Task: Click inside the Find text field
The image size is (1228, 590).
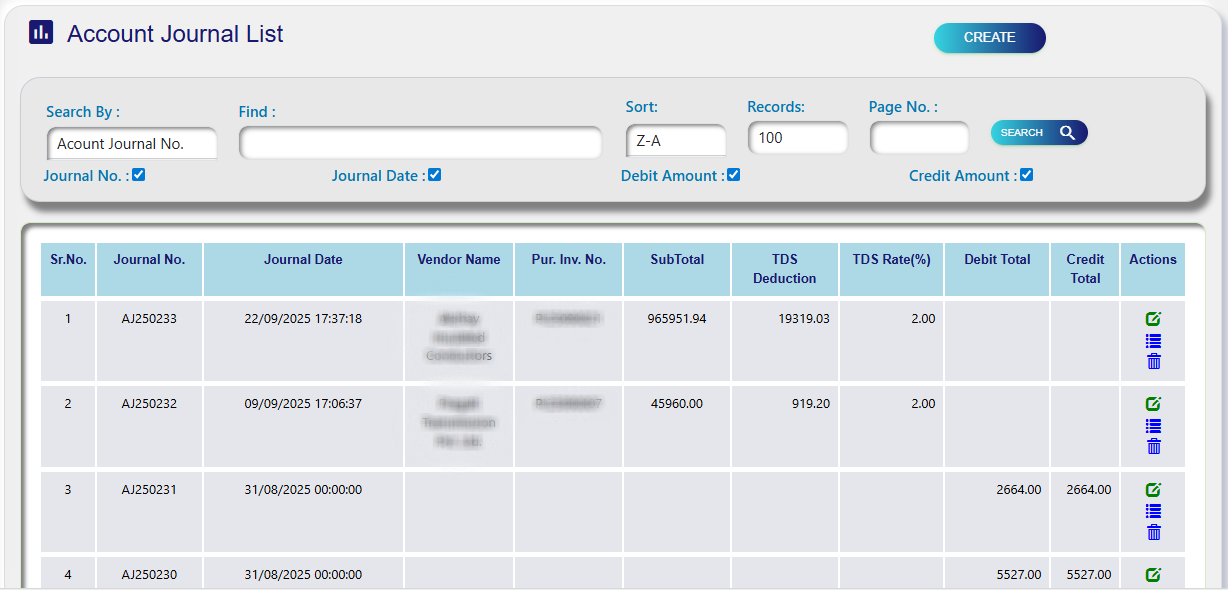Action: [x=420, y=143]
